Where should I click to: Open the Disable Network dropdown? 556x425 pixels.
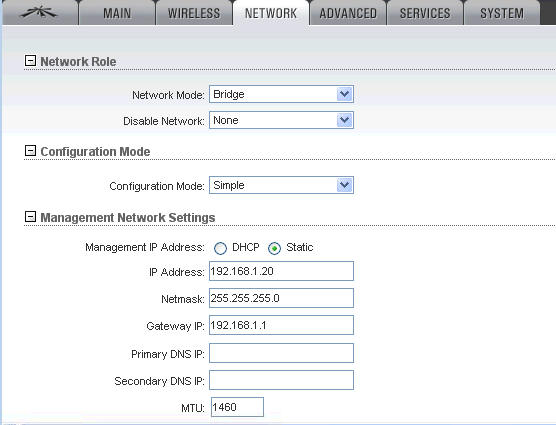281,120
